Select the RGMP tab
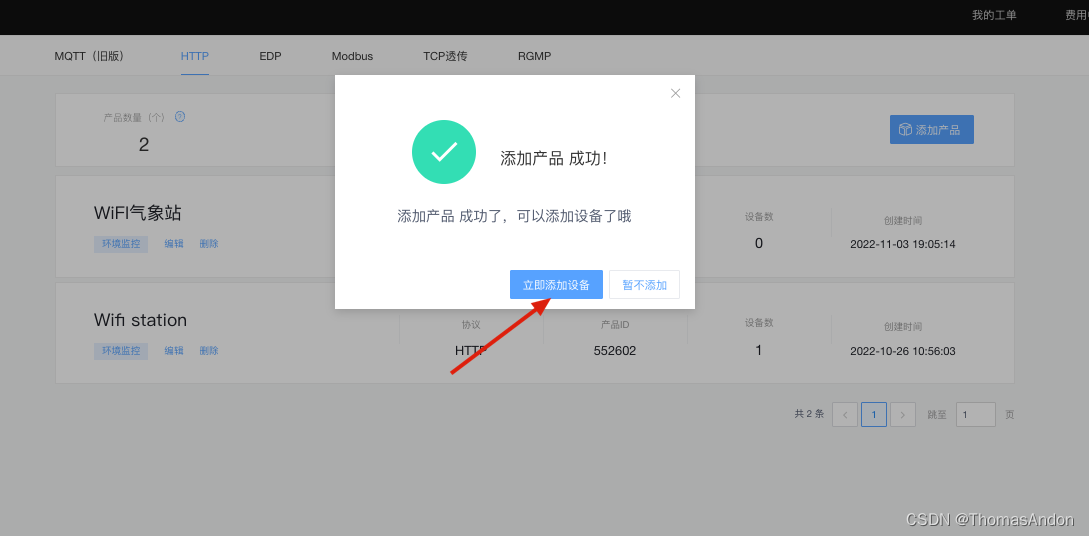 click(x=534, y=56)
